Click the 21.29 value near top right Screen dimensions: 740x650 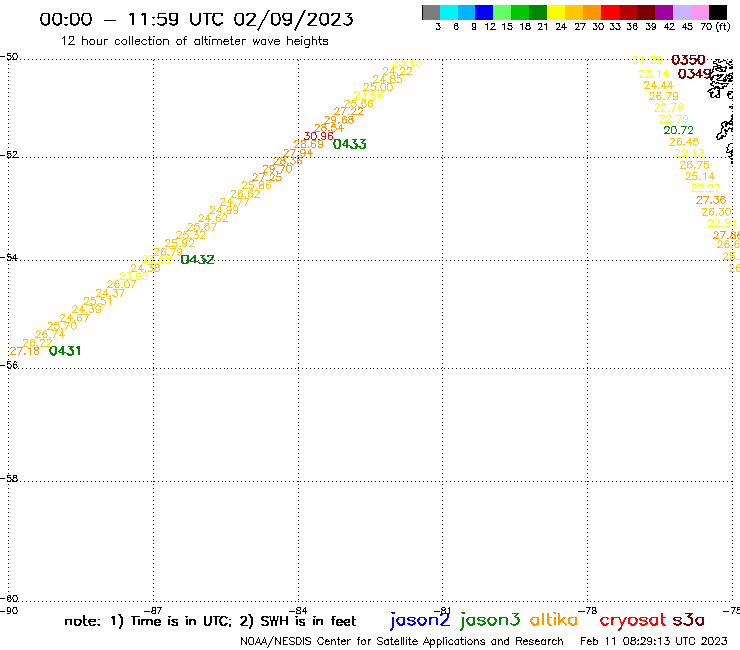click(647, 60)
